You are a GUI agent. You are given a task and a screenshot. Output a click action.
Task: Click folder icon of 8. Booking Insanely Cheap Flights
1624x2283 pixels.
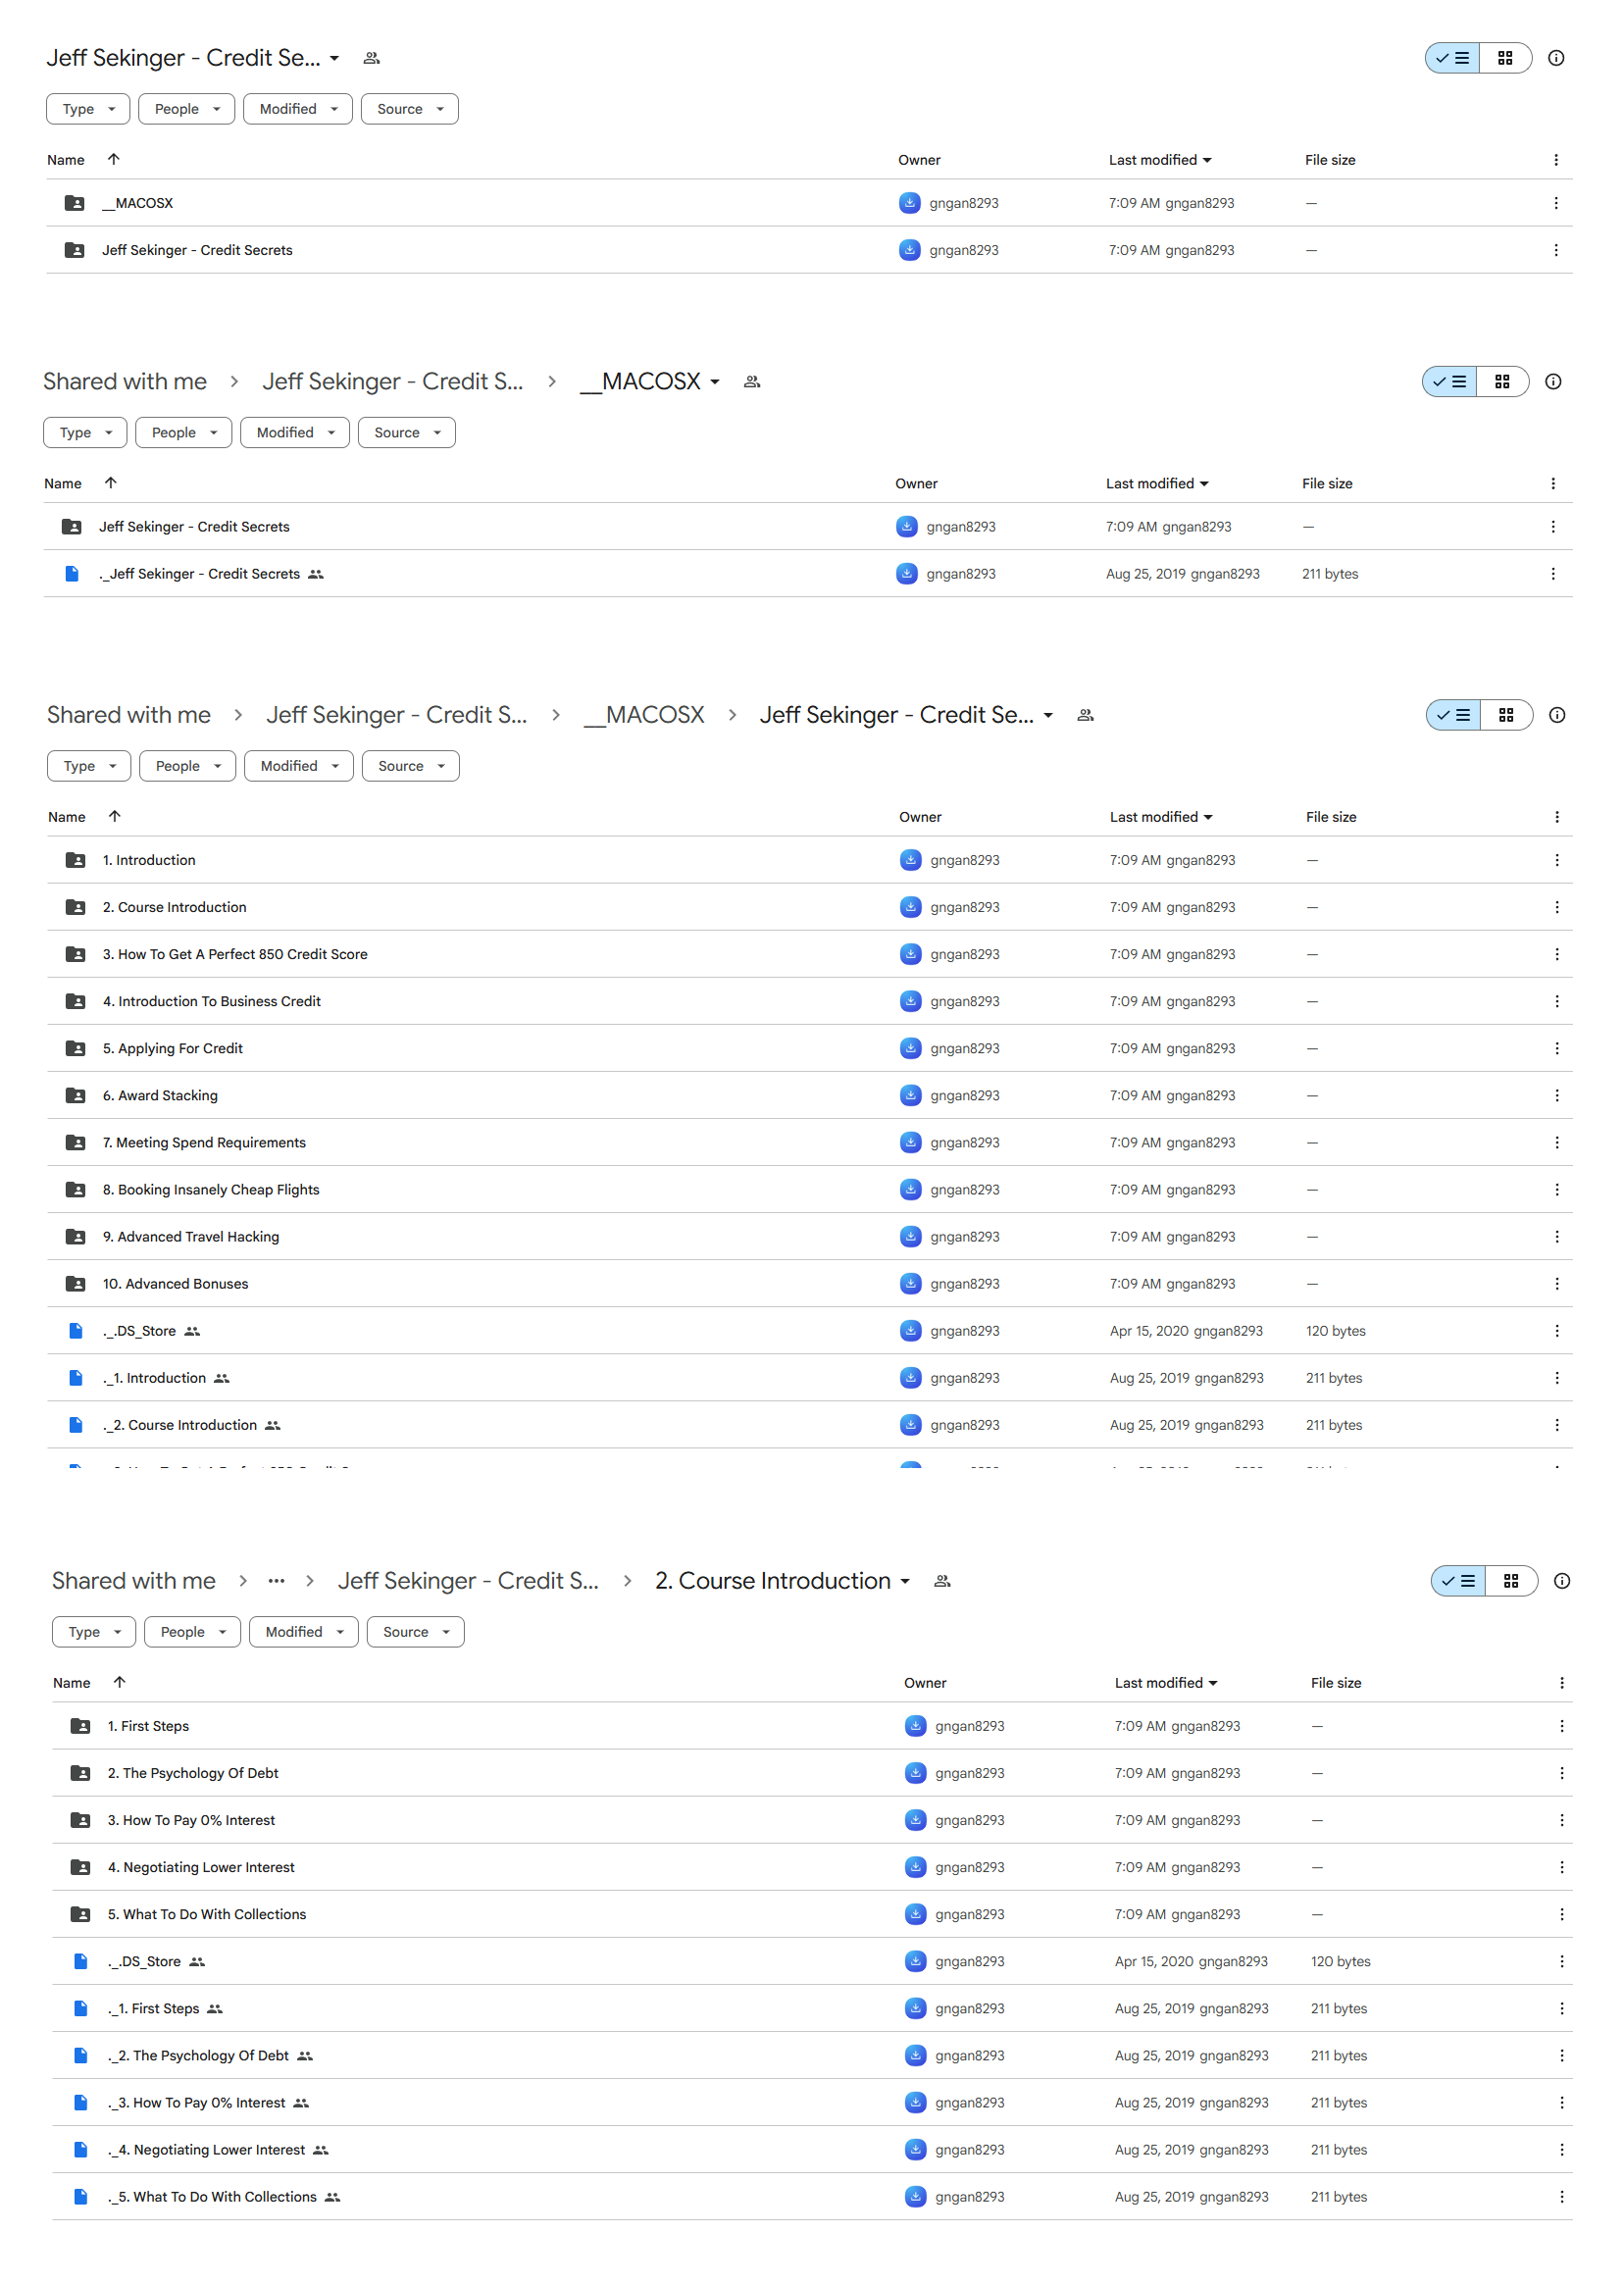click(x=75, y=1189)
